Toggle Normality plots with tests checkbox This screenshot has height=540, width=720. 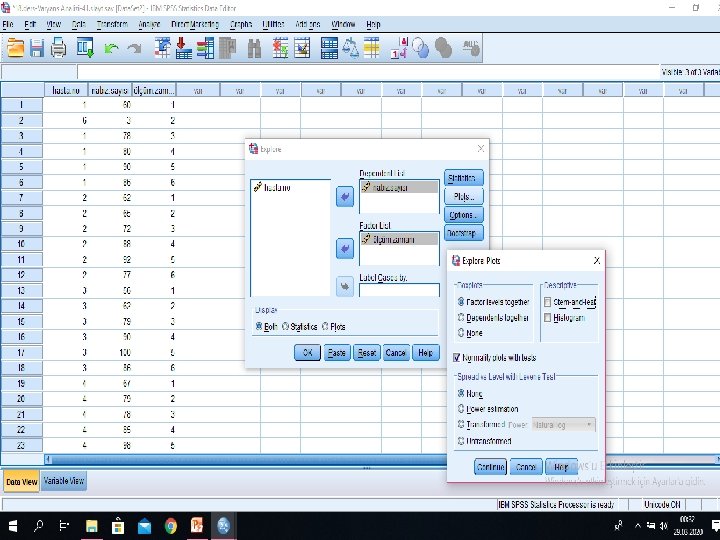(x=456, y=357)
